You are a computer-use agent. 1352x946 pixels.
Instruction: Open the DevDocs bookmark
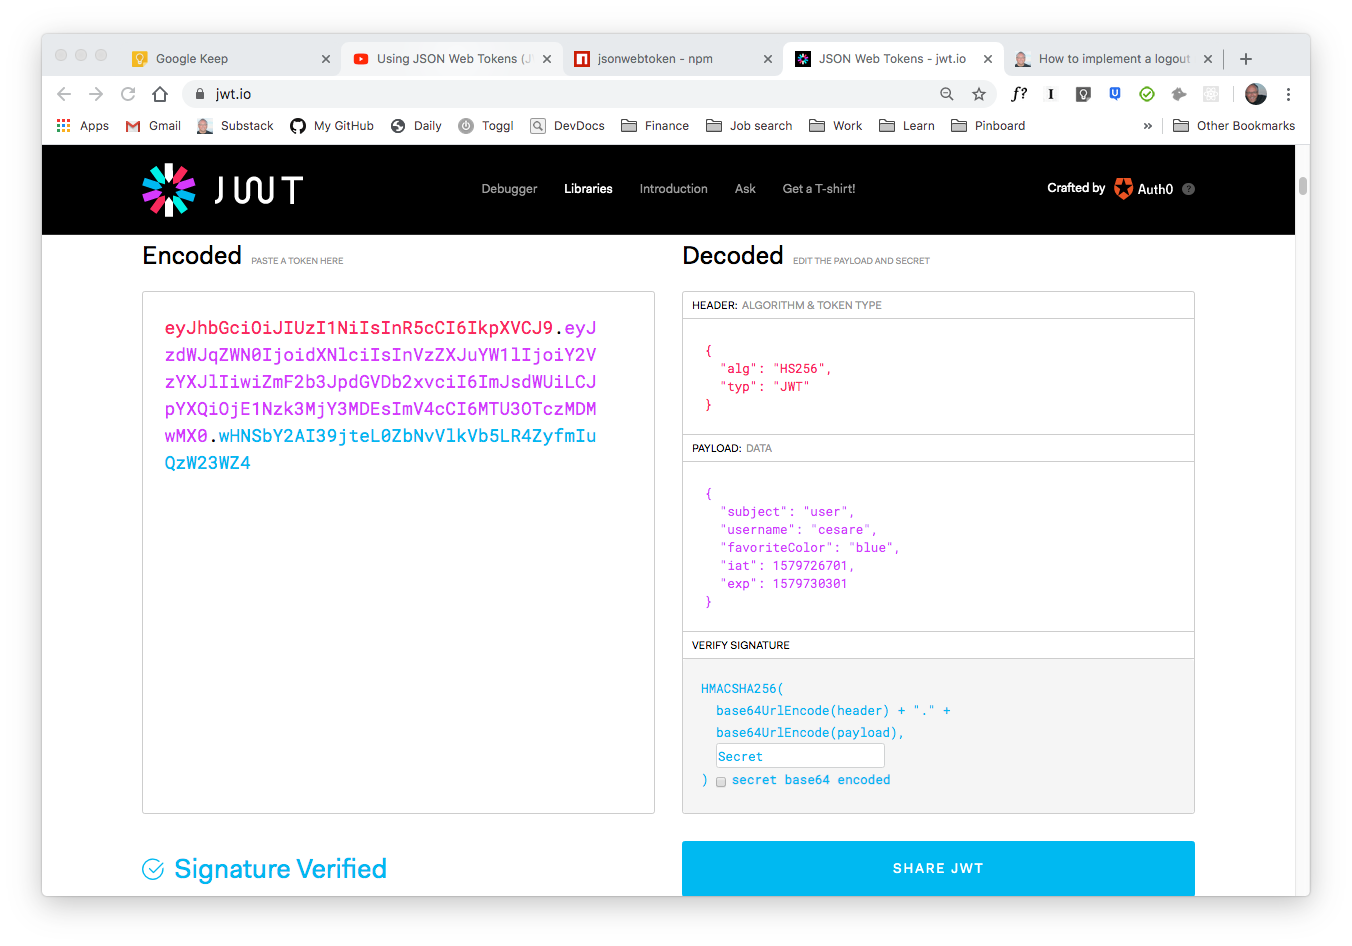[567, 126]
